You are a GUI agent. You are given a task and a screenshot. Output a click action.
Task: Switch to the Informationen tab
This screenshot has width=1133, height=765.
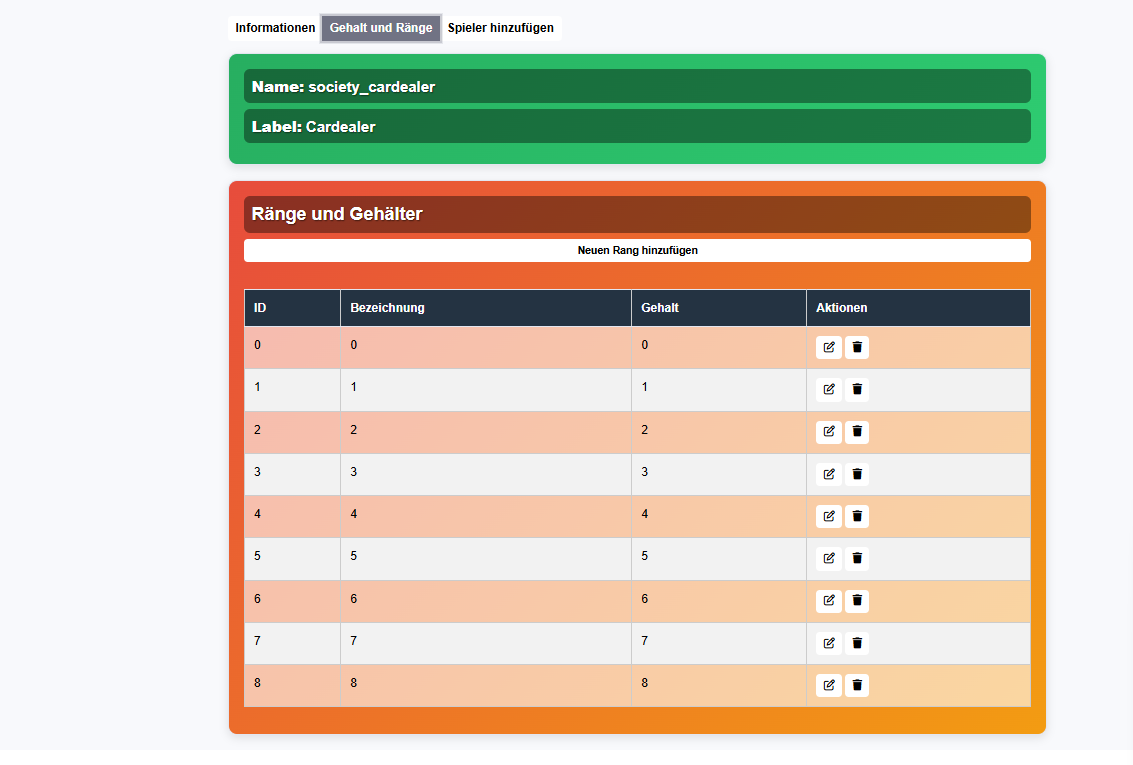tap(275, 28)
